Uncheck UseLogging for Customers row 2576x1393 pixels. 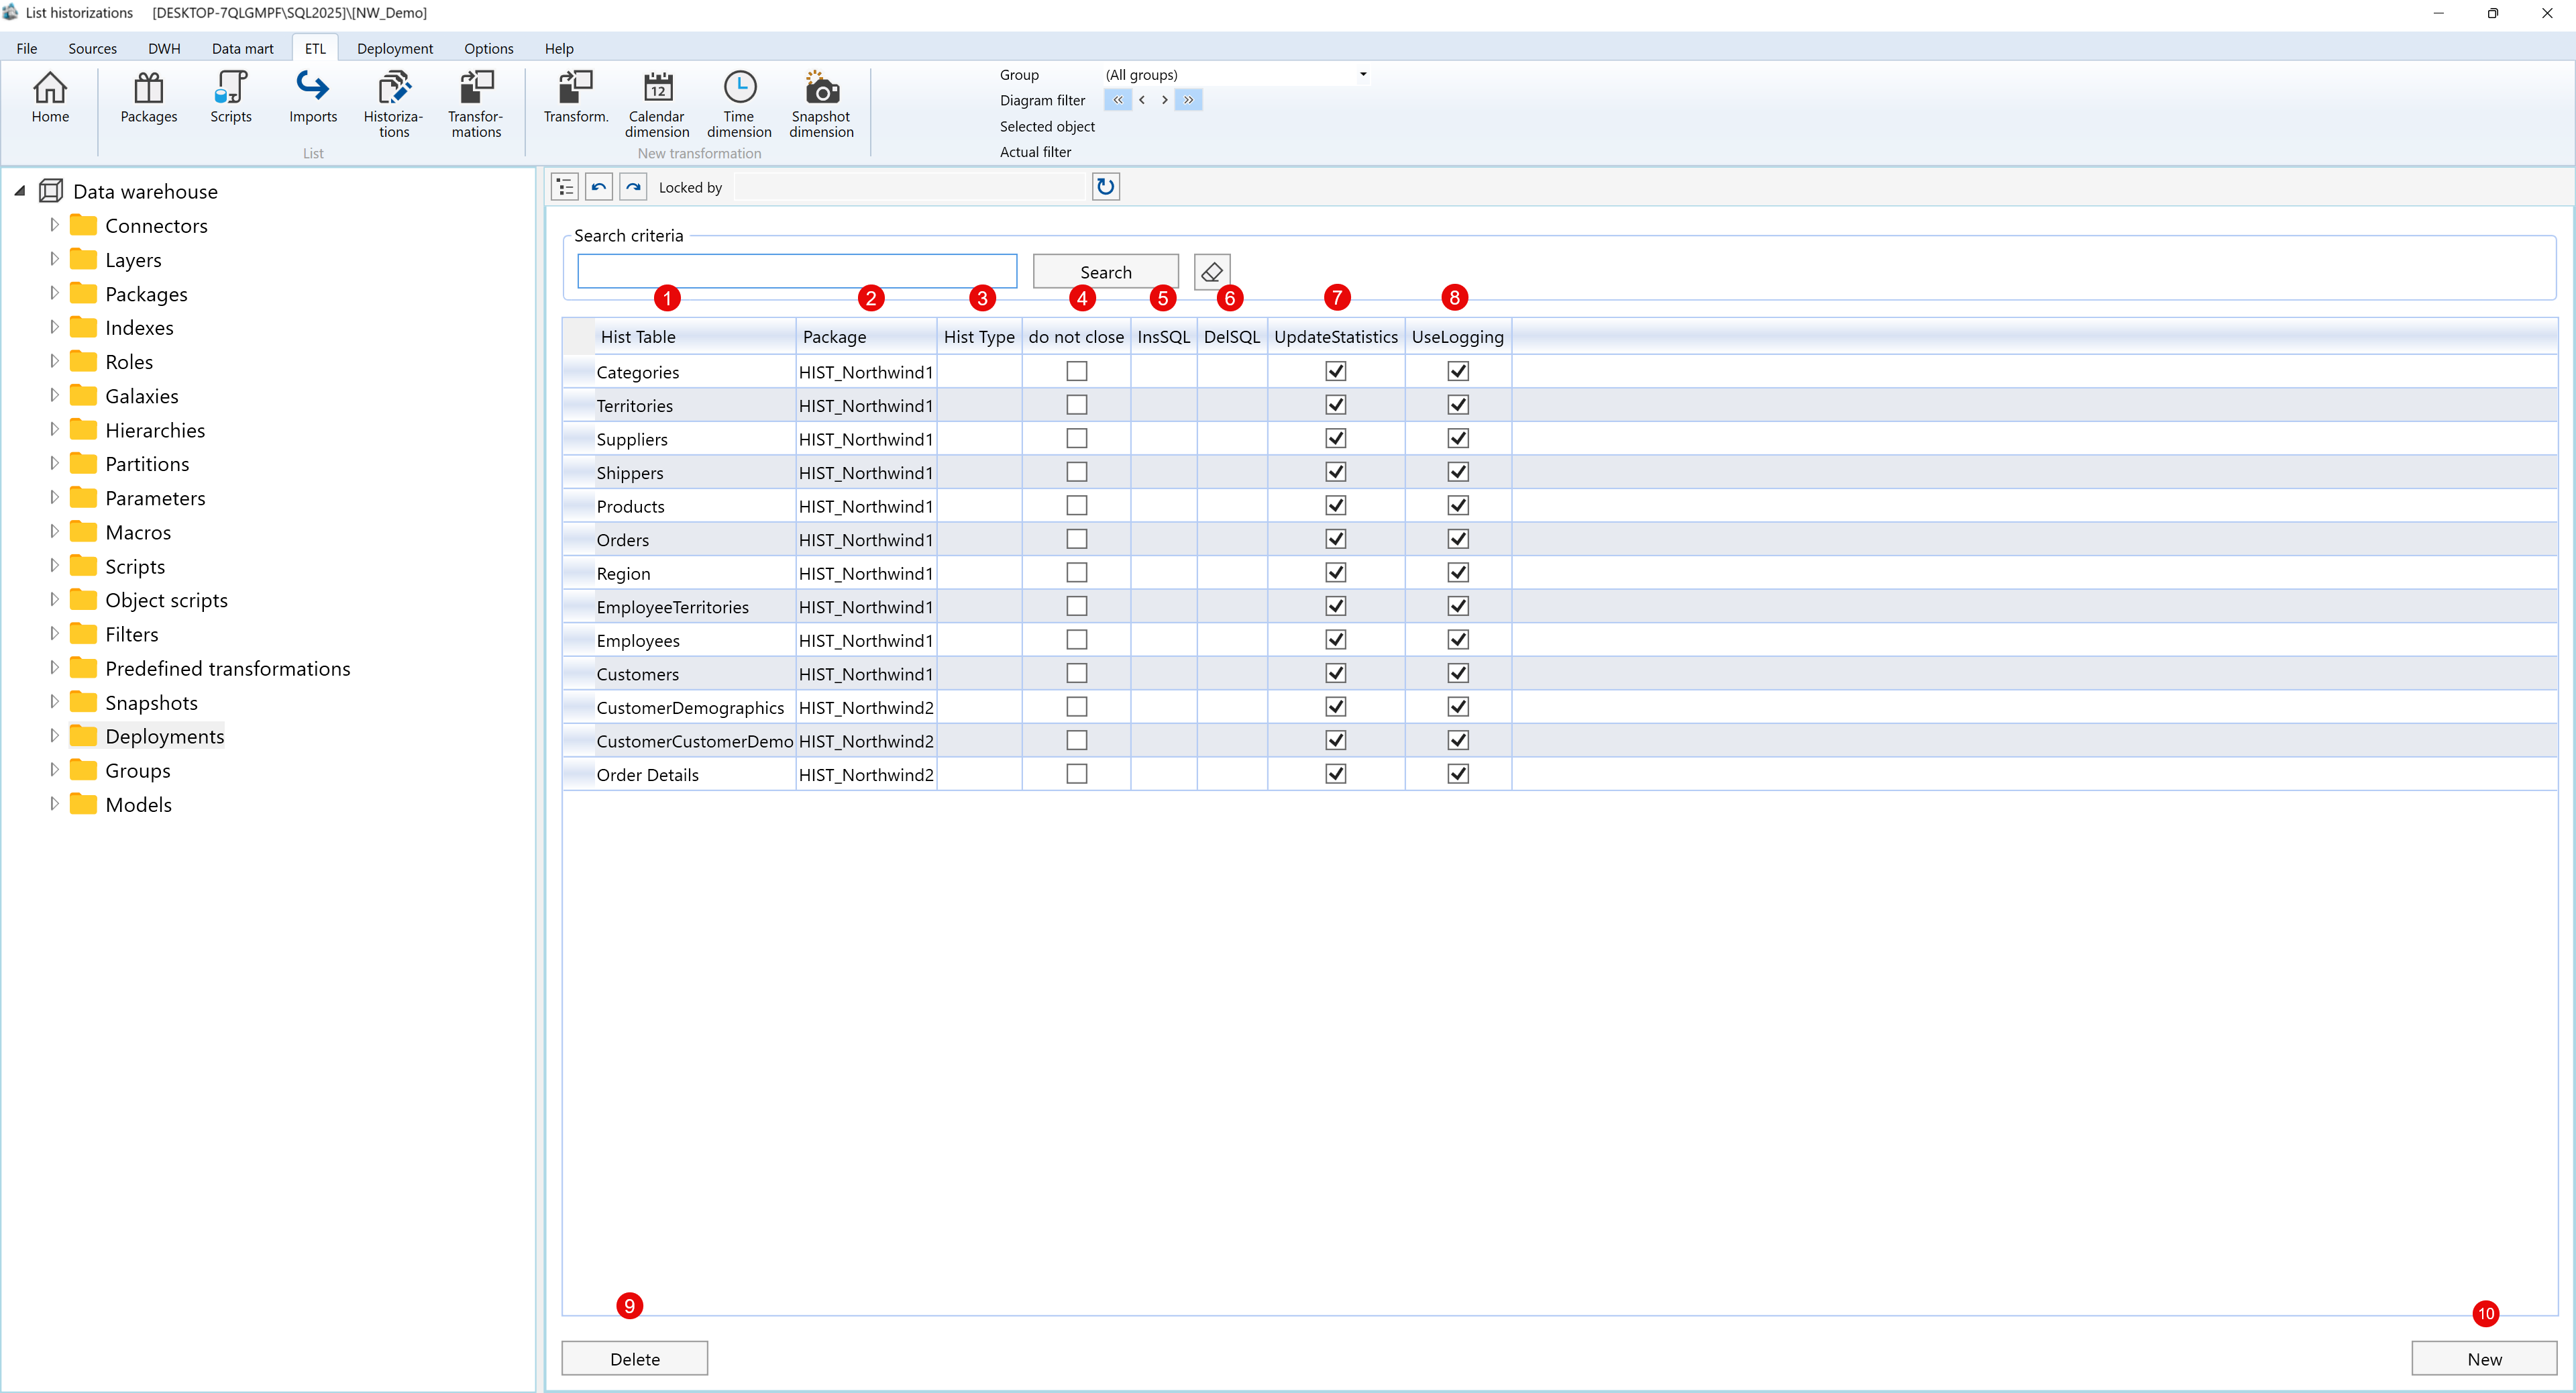(1457, 674)
